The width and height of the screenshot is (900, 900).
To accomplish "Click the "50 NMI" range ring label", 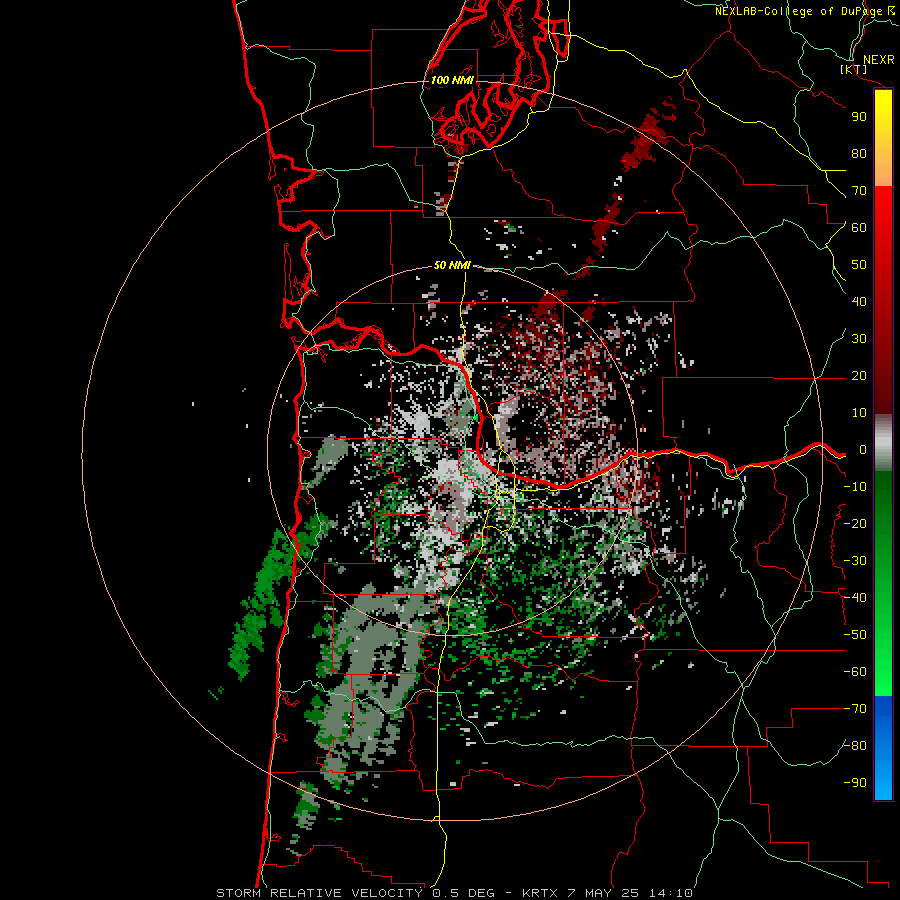I will pyautogui.click(x=452, y=265).
